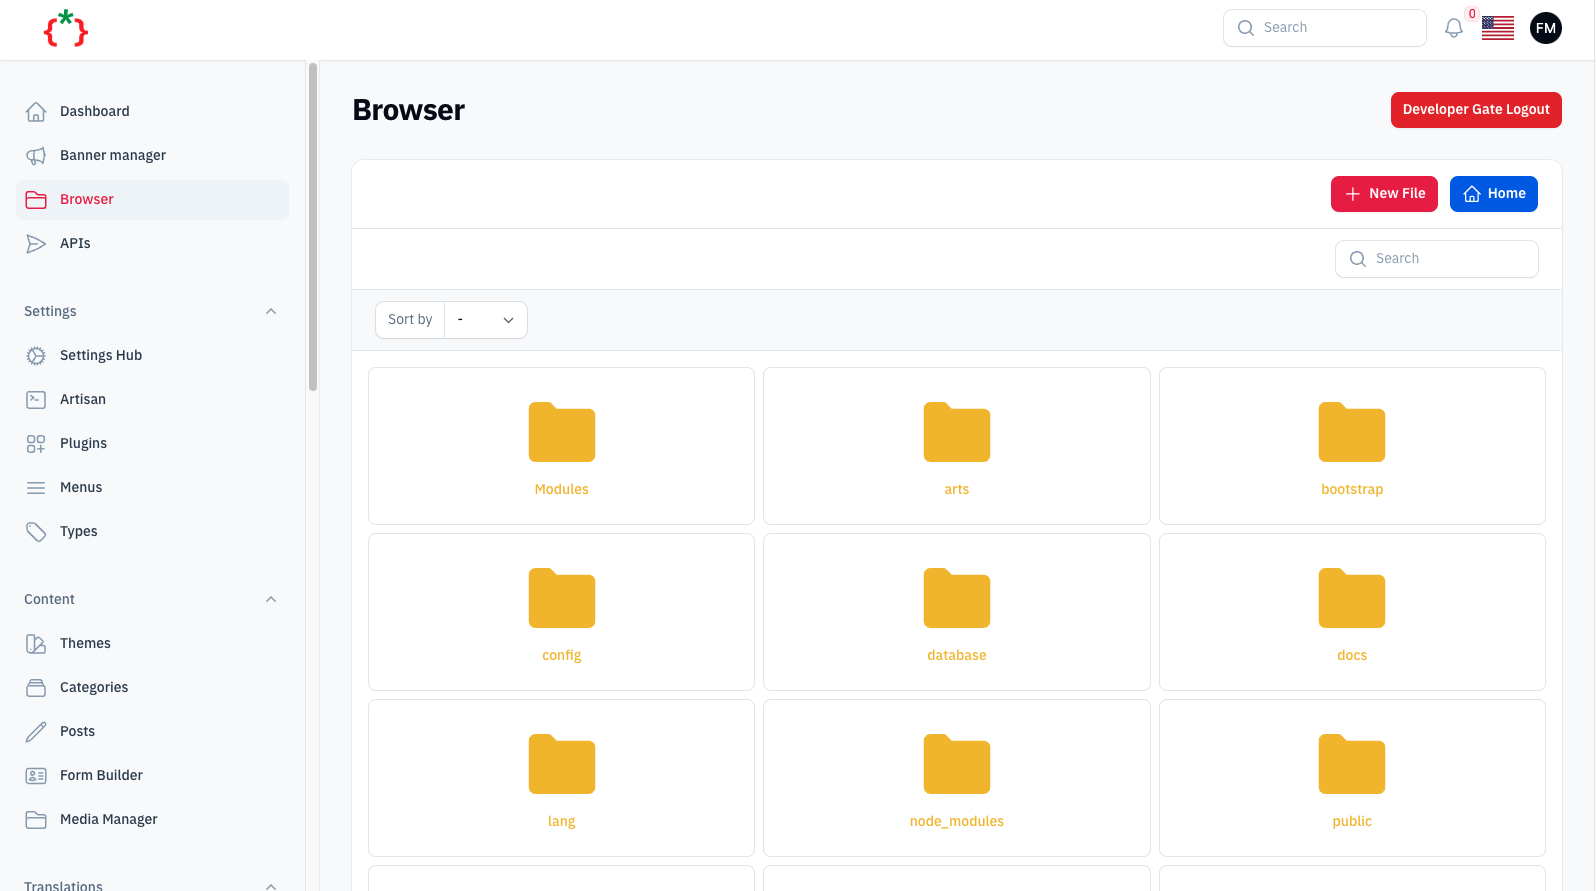1596x891 pixels.
Task: Click the notification bell icon
Action: coord(1453,28)
